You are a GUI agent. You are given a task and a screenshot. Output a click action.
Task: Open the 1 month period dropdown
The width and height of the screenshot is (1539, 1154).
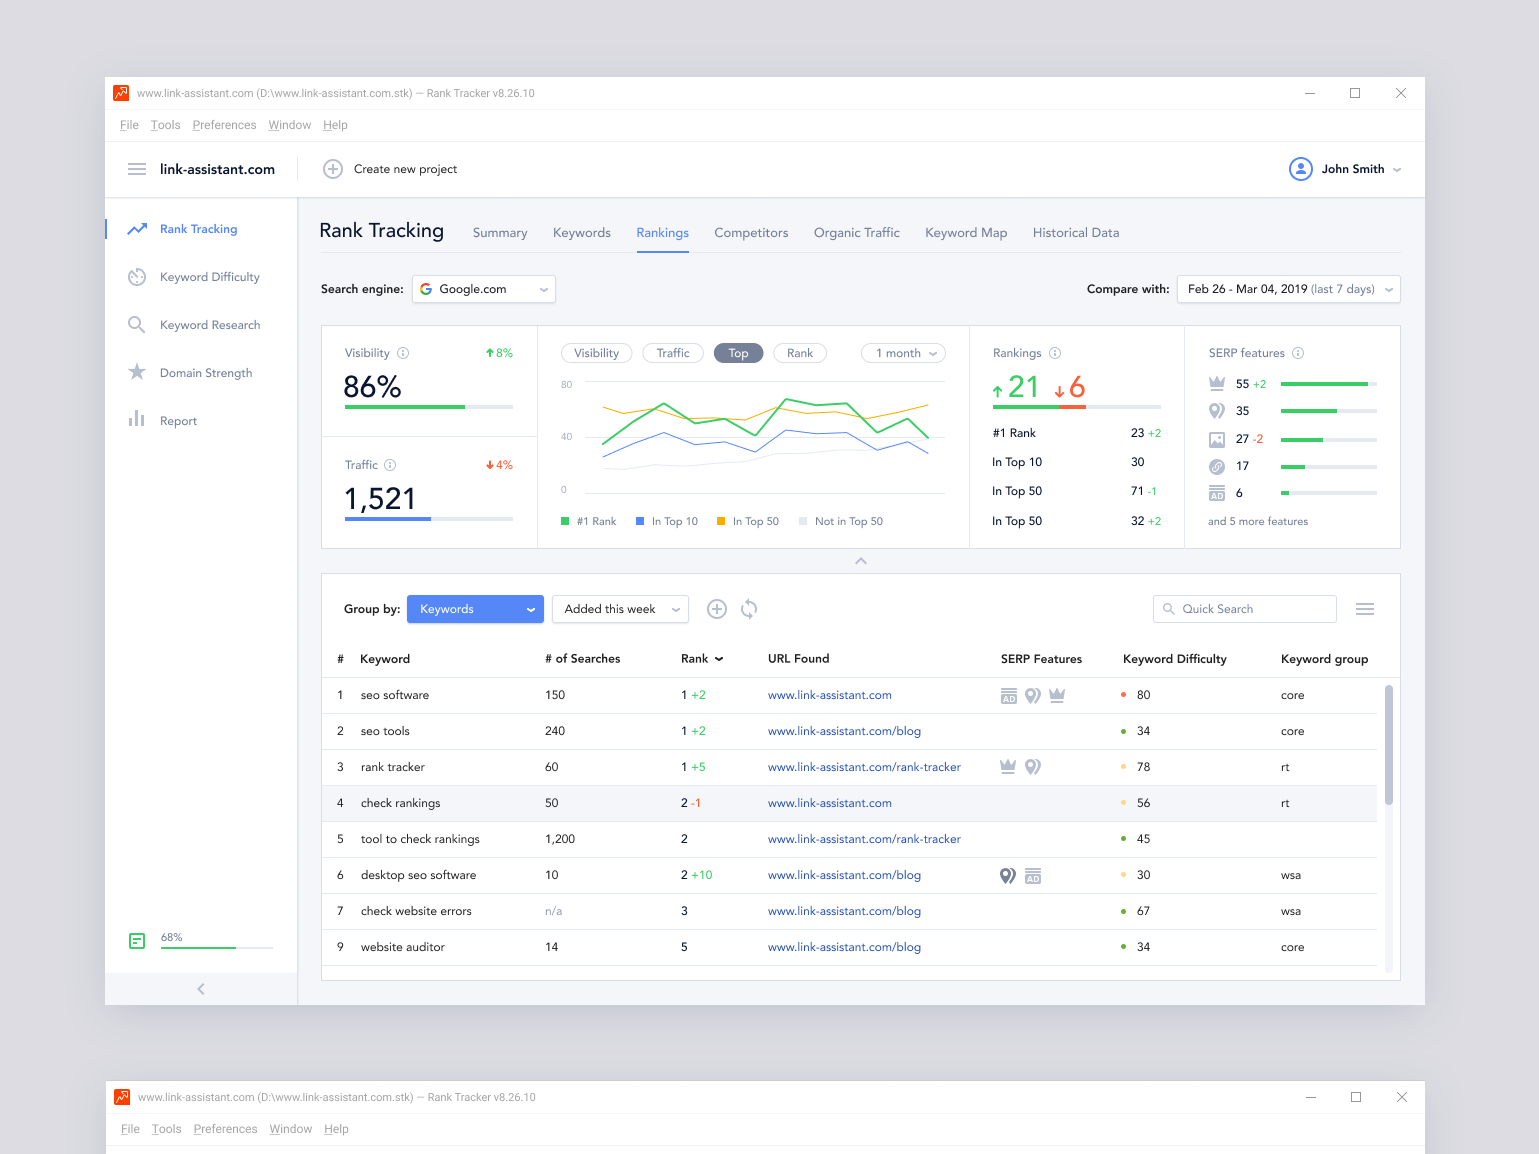(904, 353)
